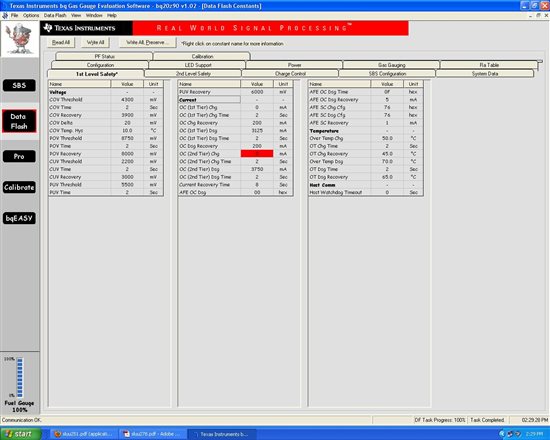This screenshot has width=550, height=440.
Task: Click the Over Temp Dsg value 70.0
Action: [387, 161]
